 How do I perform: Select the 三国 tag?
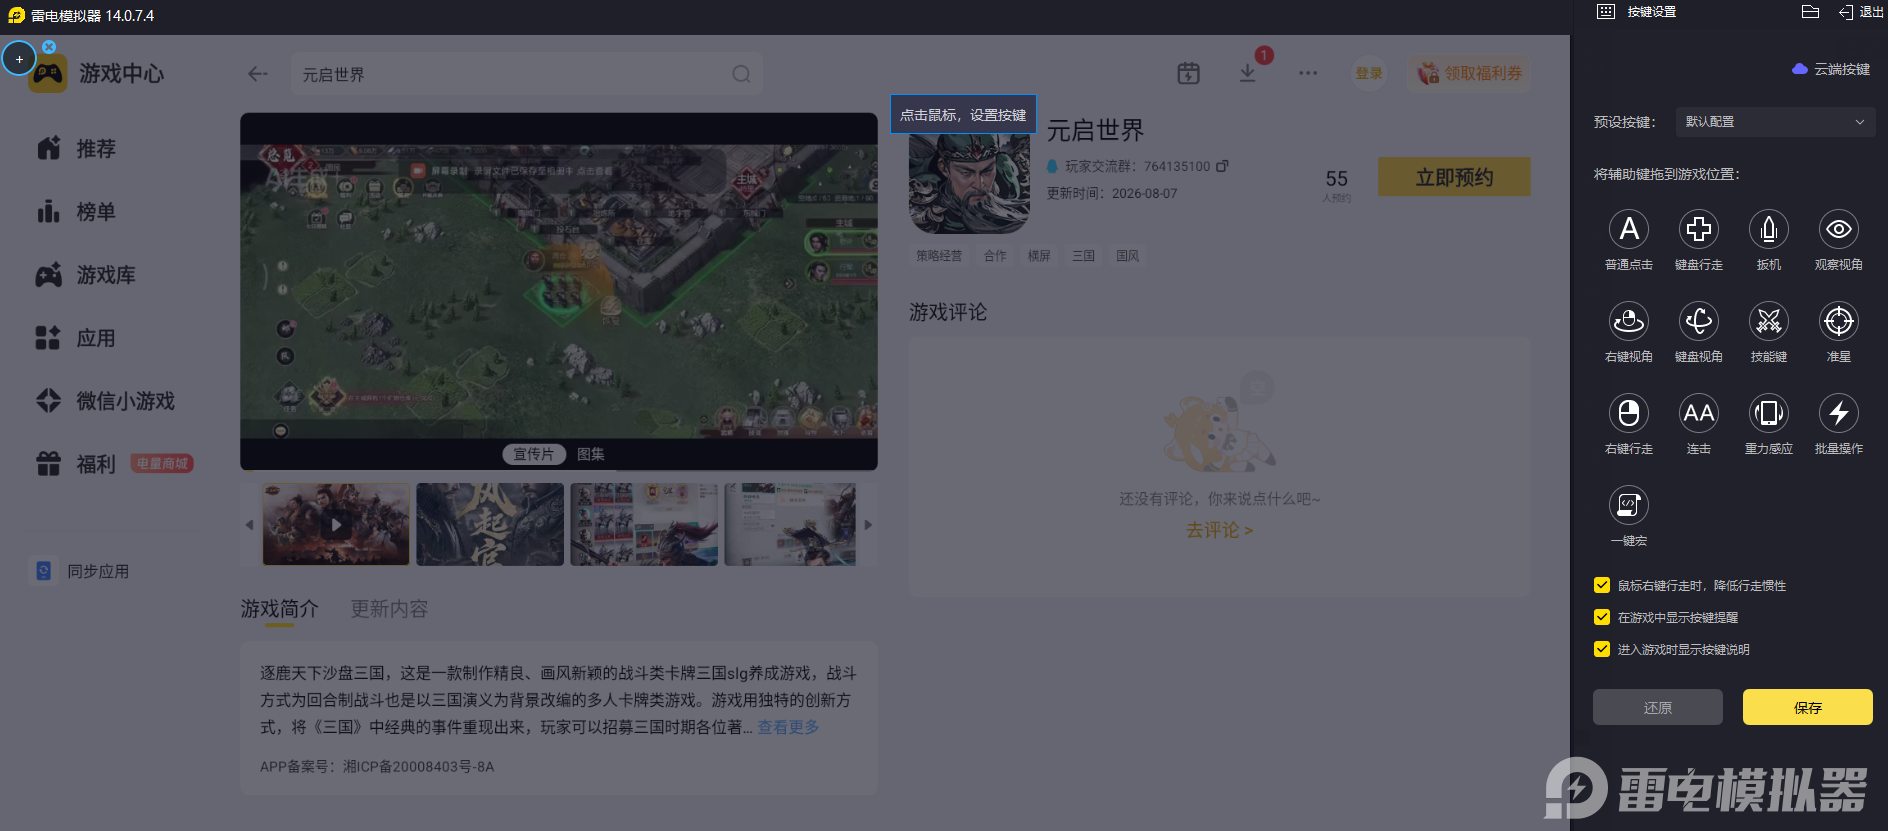(1083, 256)
